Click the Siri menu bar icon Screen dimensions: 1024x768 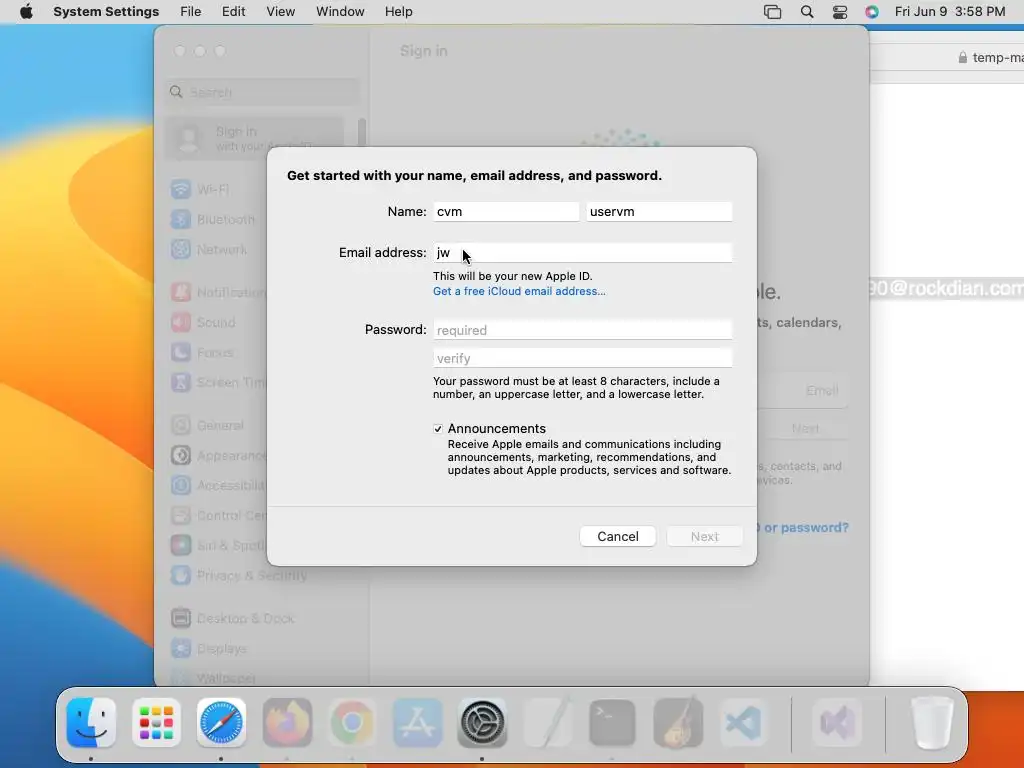point(872,12)
